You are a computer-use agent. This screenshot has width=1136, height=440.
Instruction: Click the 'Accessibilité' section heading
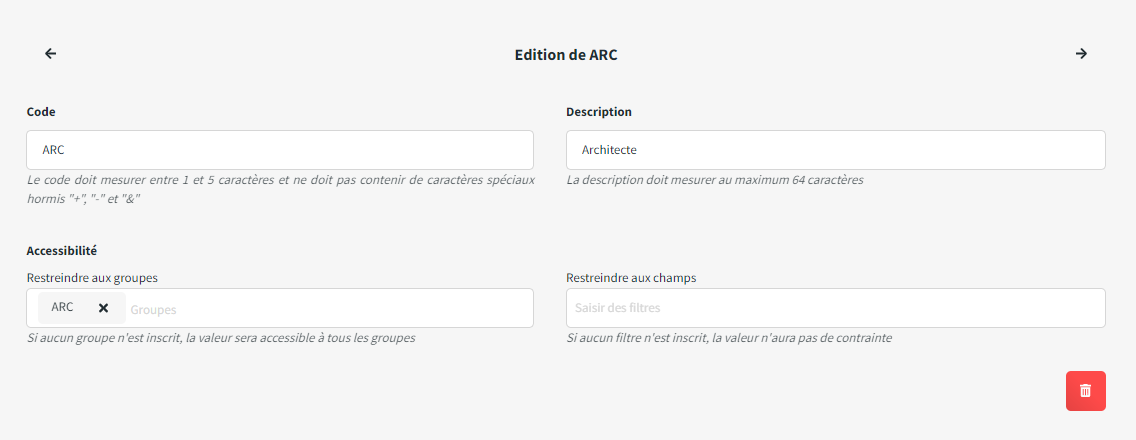click(61, 250)
